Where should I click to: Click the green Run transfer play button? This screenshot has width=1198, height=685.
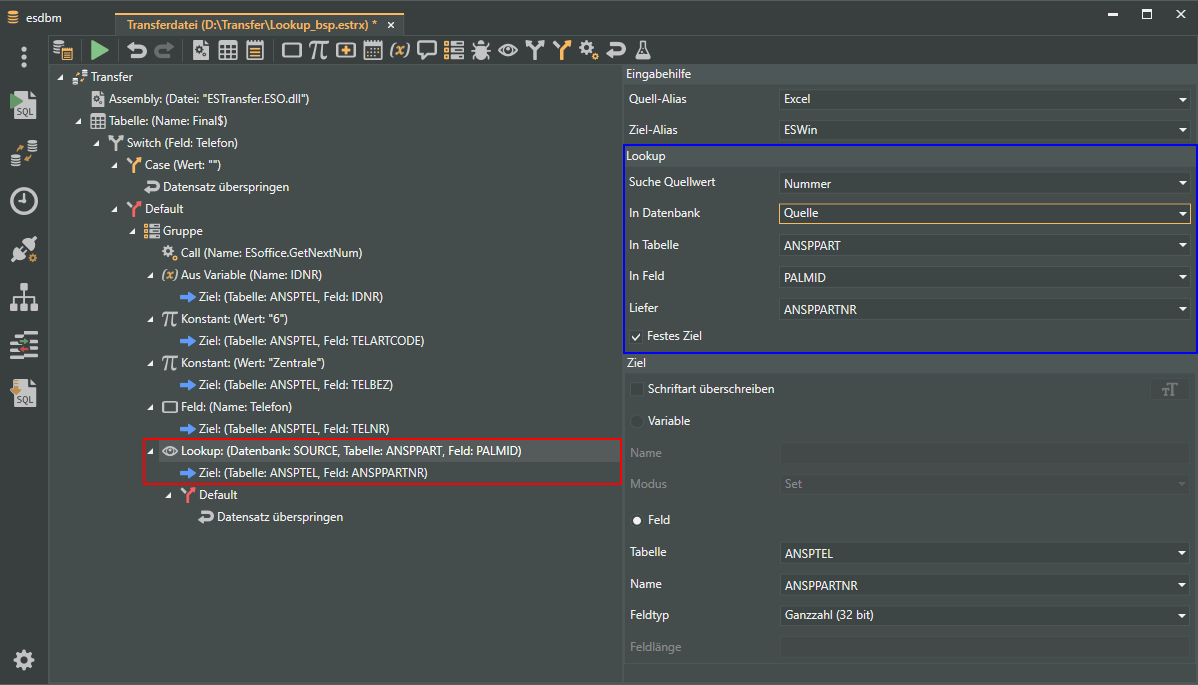point(99,50)
